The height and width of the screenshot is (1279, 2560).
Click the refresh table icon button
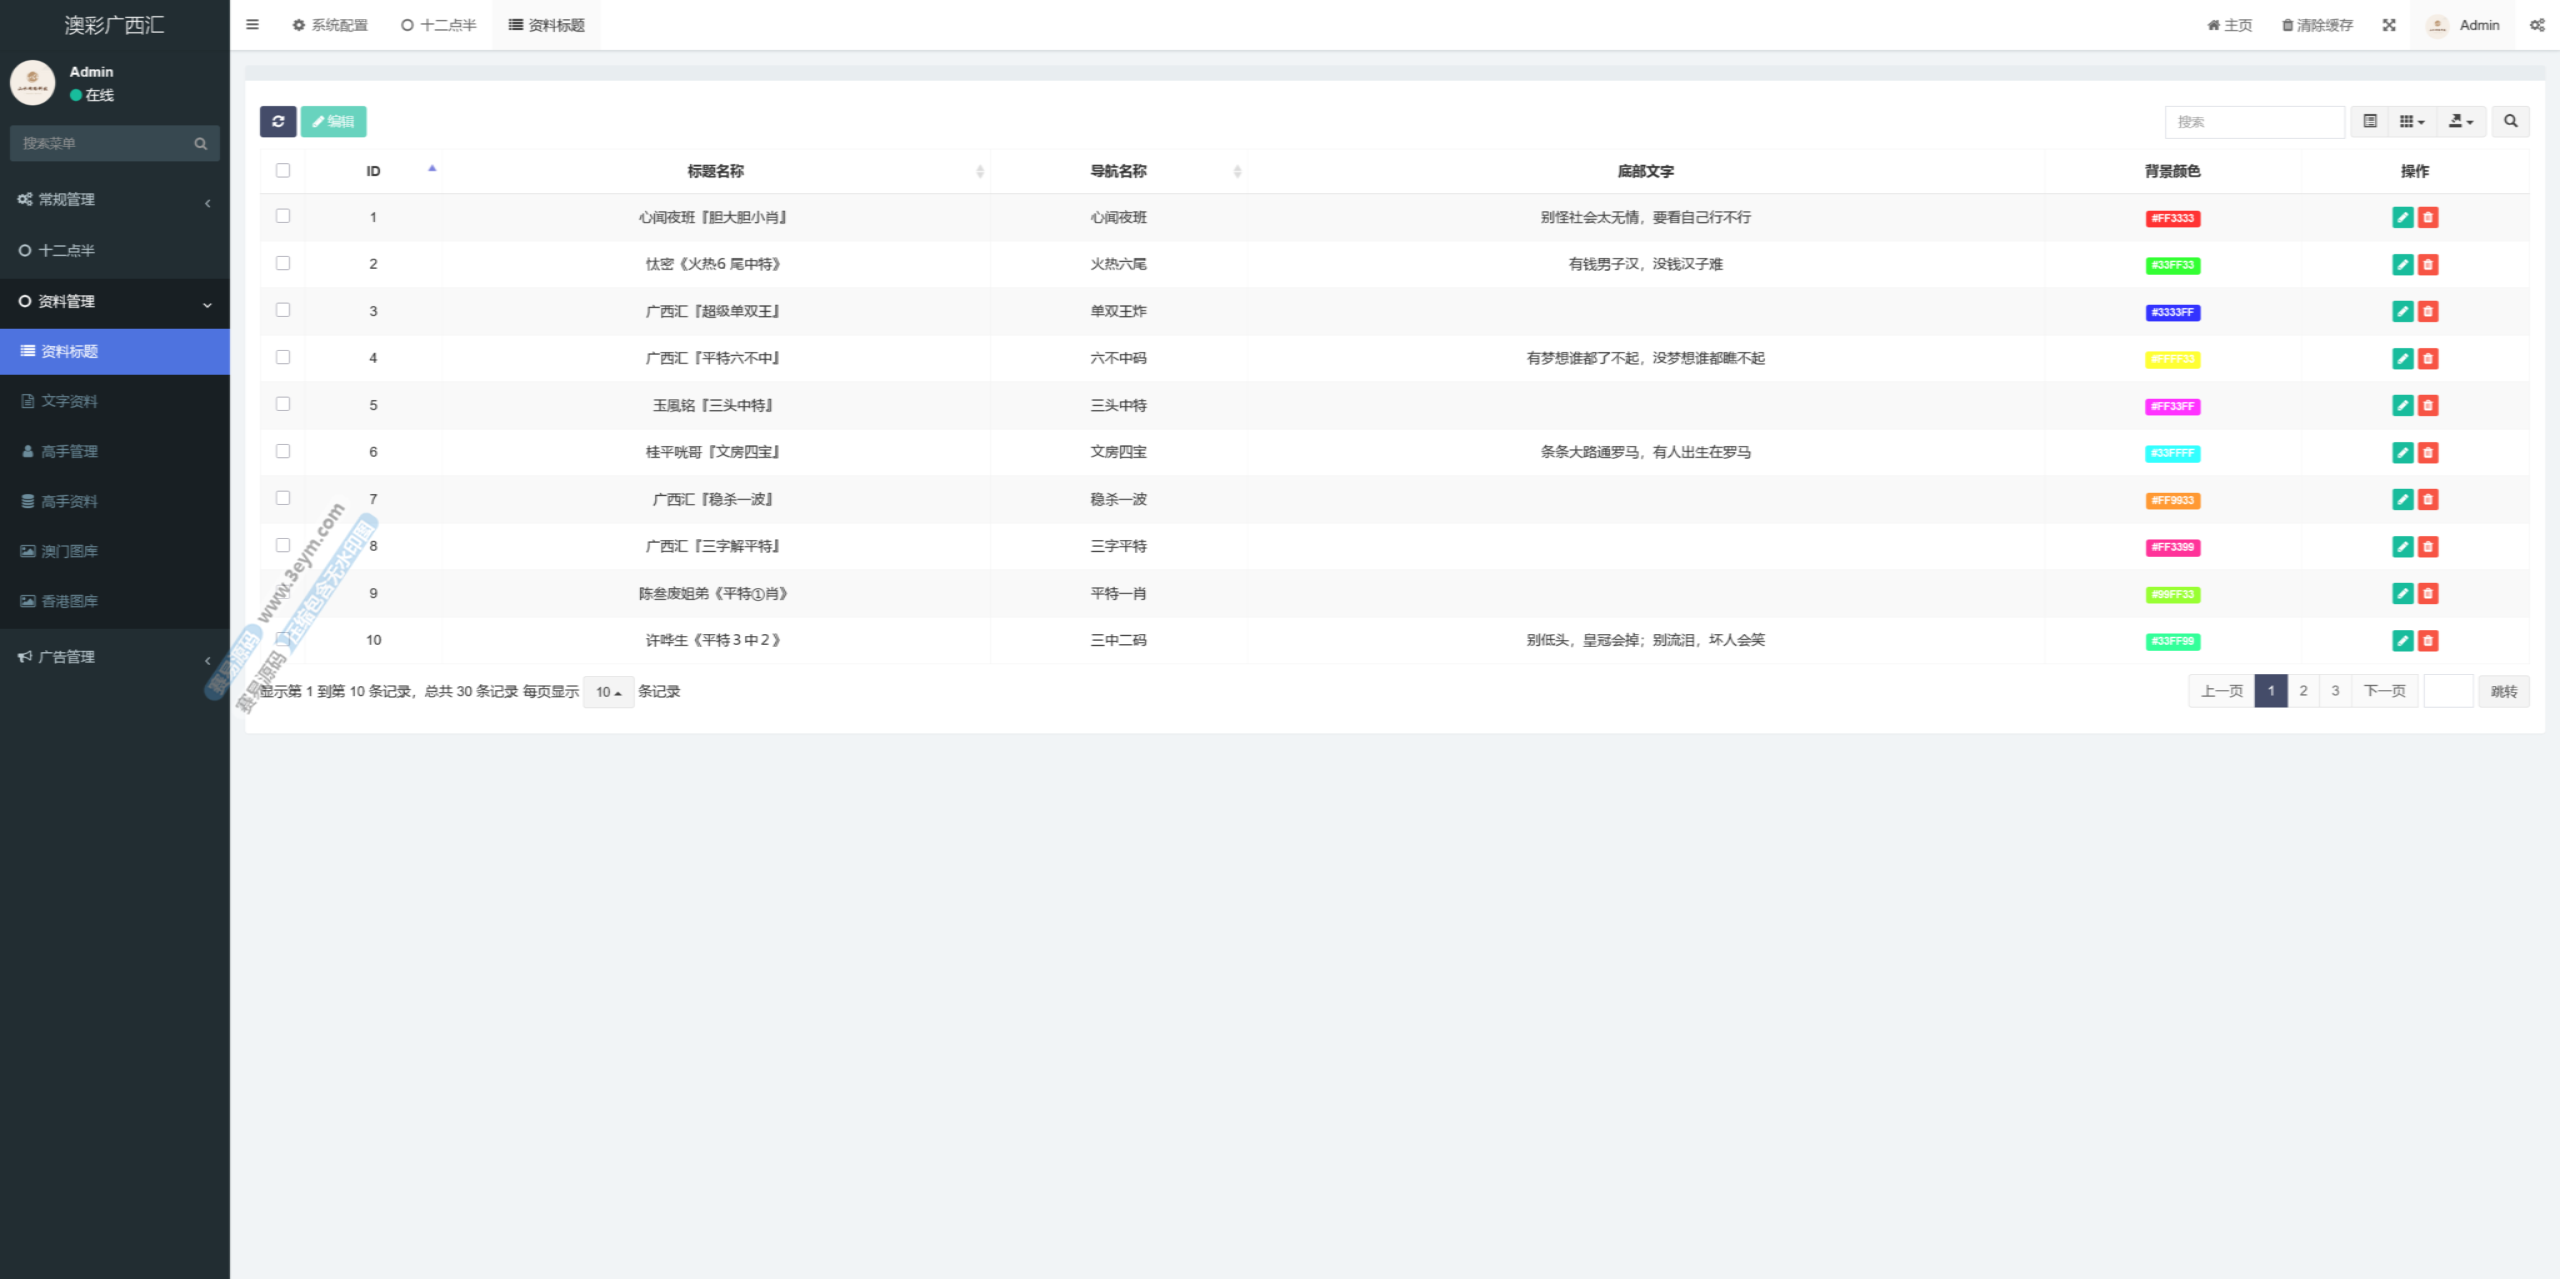pos(278,121)
